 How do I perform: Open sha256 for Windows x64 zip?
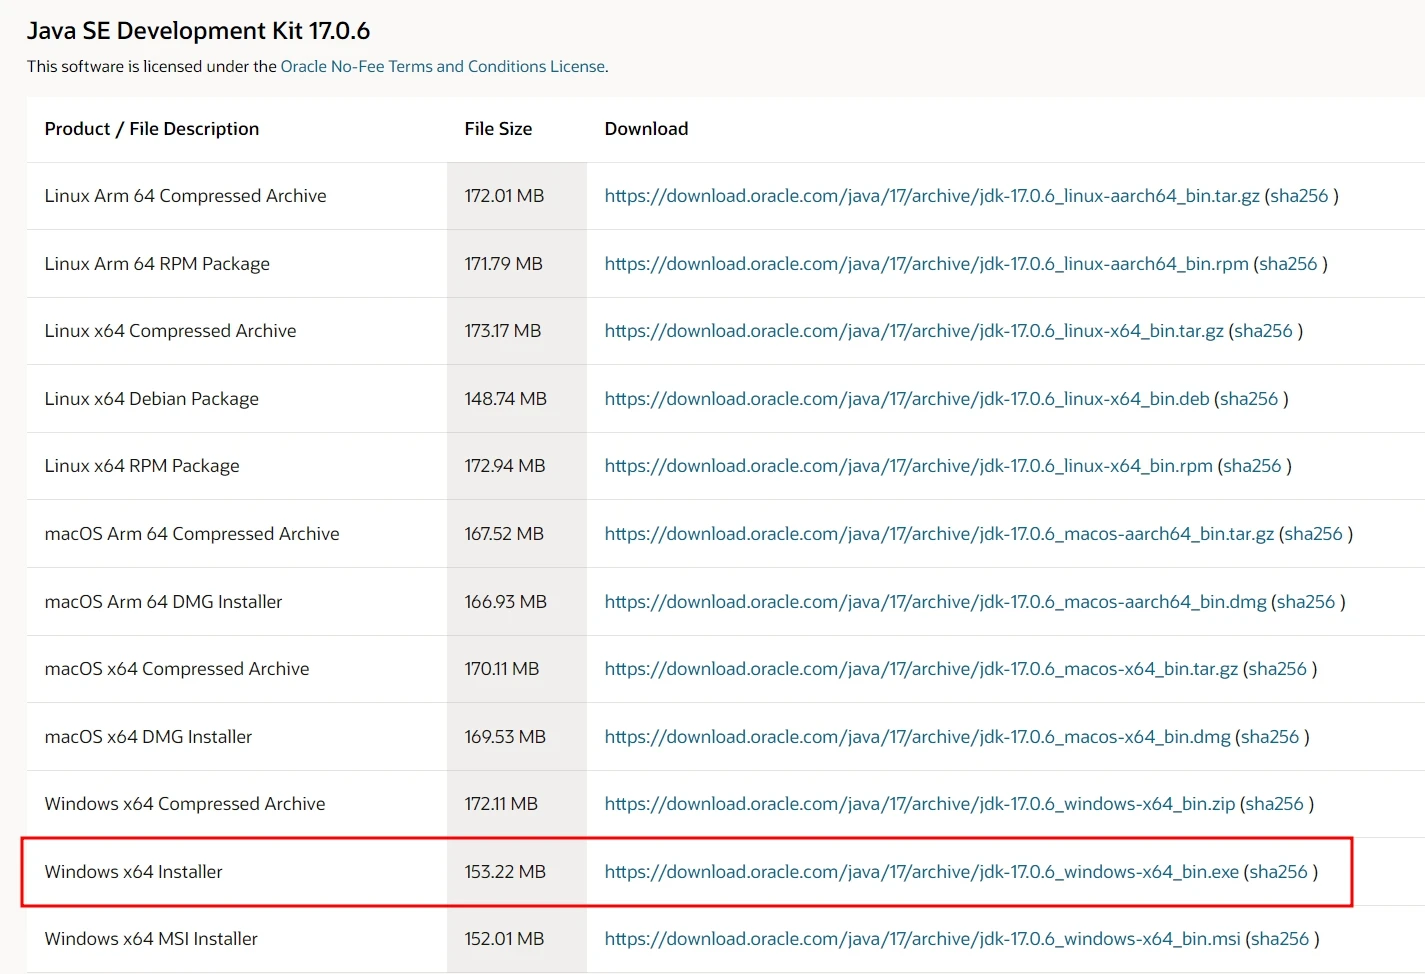[x=1274, y=804]
